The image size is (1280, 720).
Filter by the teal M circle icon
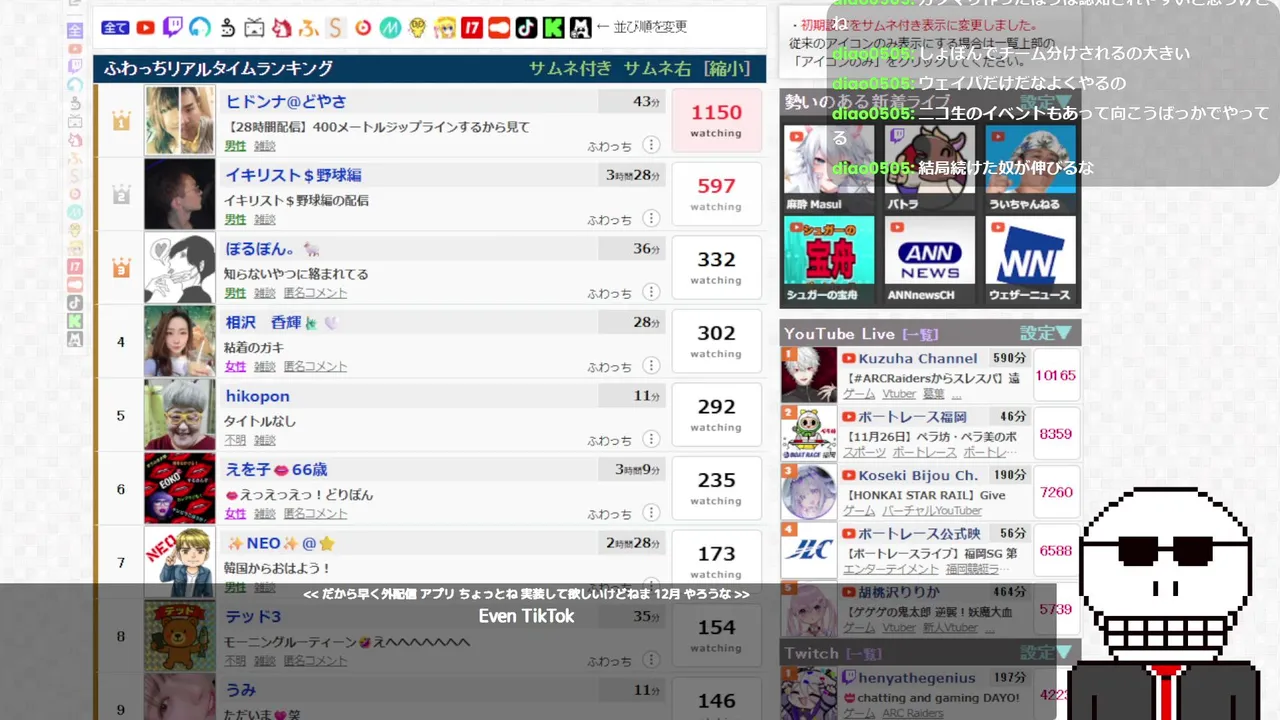(x=390, y=28)
